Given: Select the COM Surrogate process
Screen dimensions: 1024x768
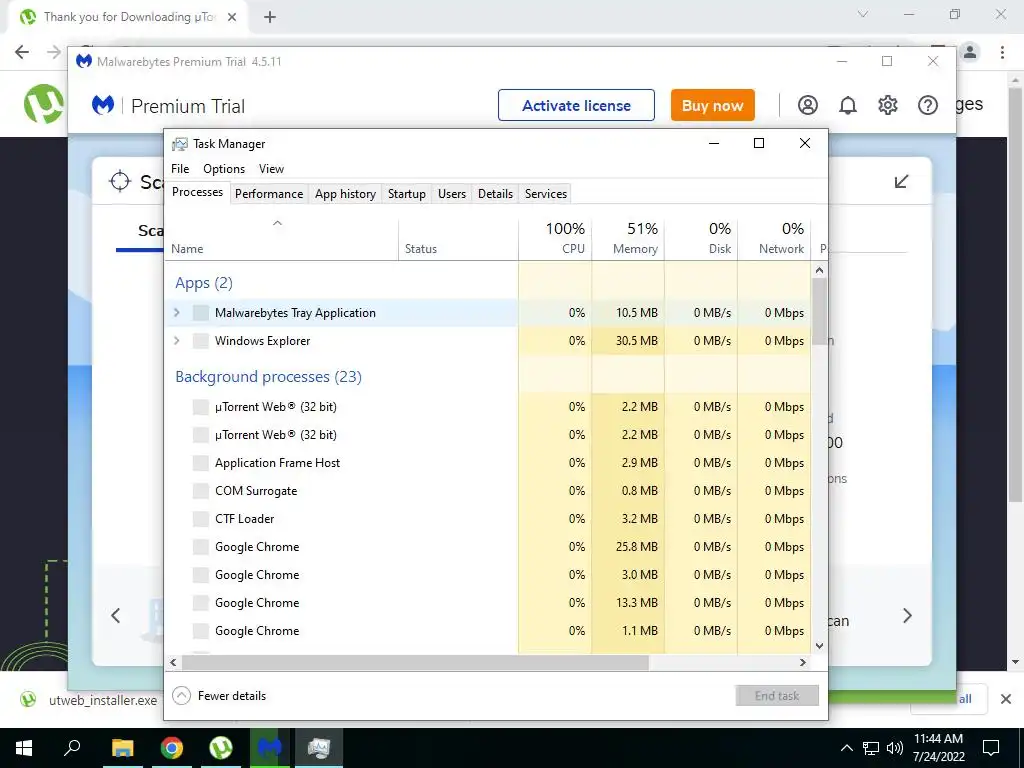Looking at the screenshot, I should [488, 491].
